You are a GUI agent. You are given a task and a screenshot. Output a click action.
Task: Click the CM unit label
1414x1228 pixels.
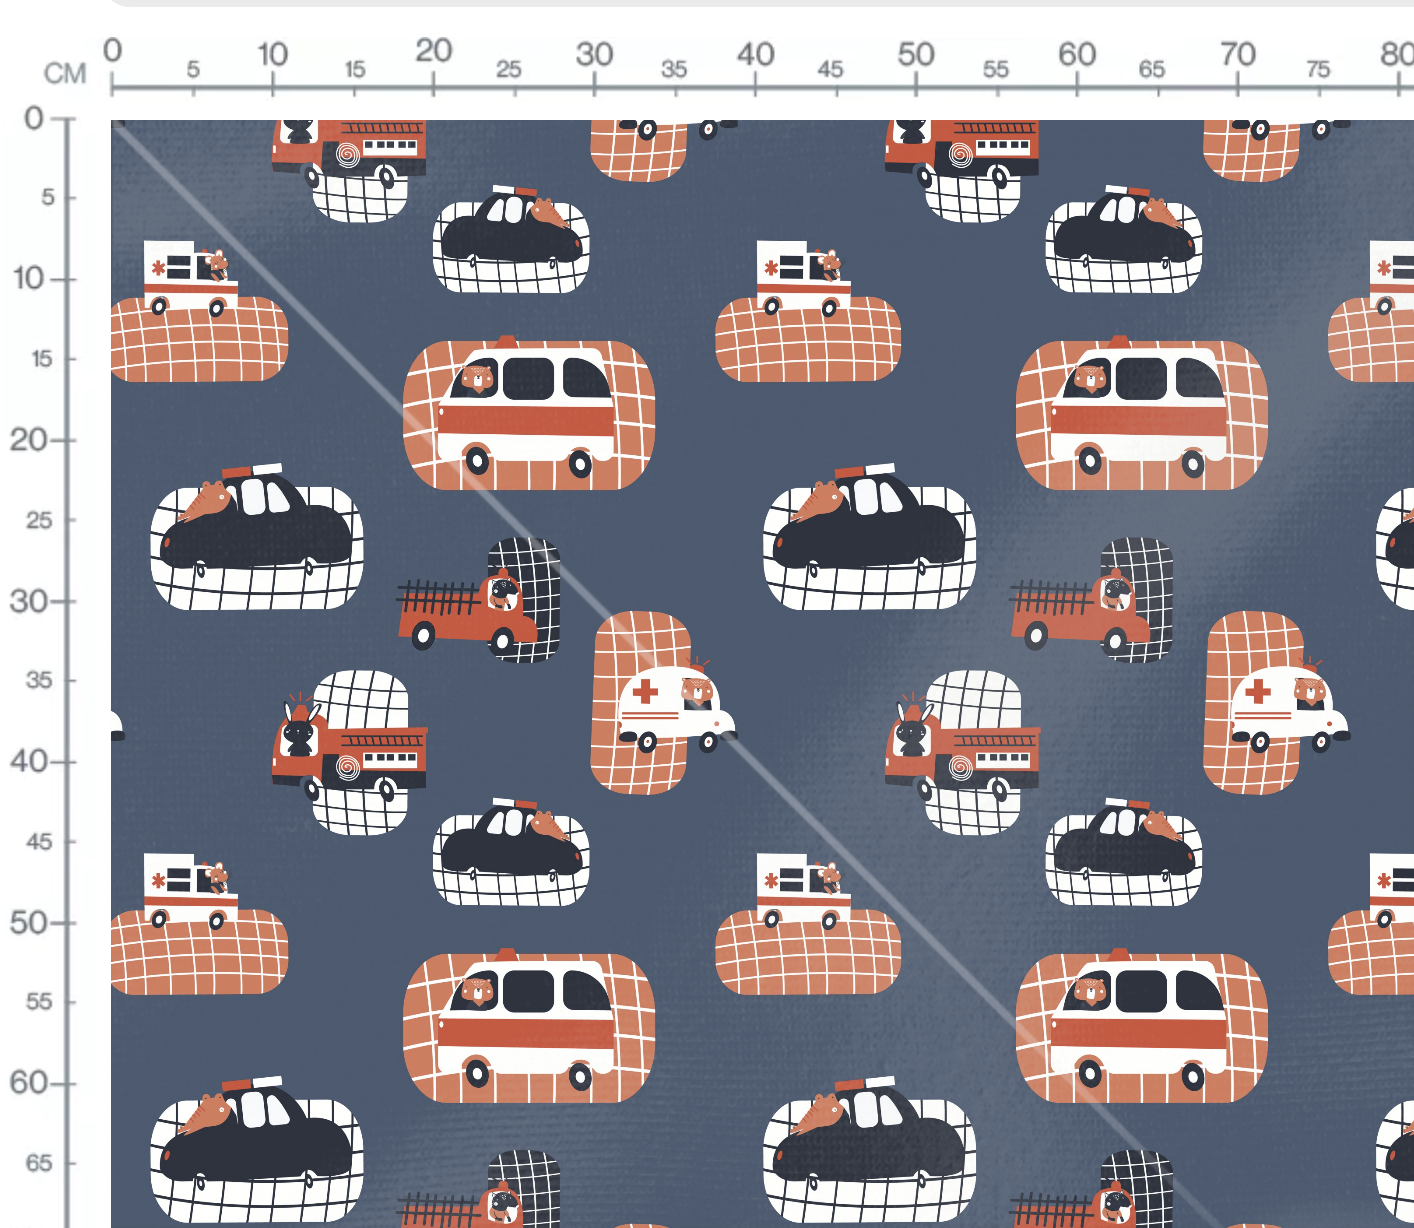pyautogui.click(x=65, y=74)
